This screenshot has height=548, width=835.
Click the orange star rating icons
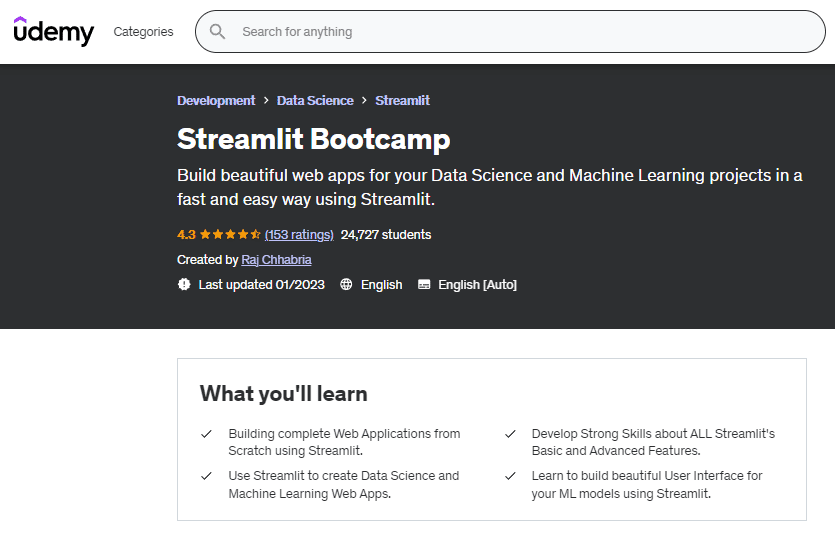tap(230, 235)
